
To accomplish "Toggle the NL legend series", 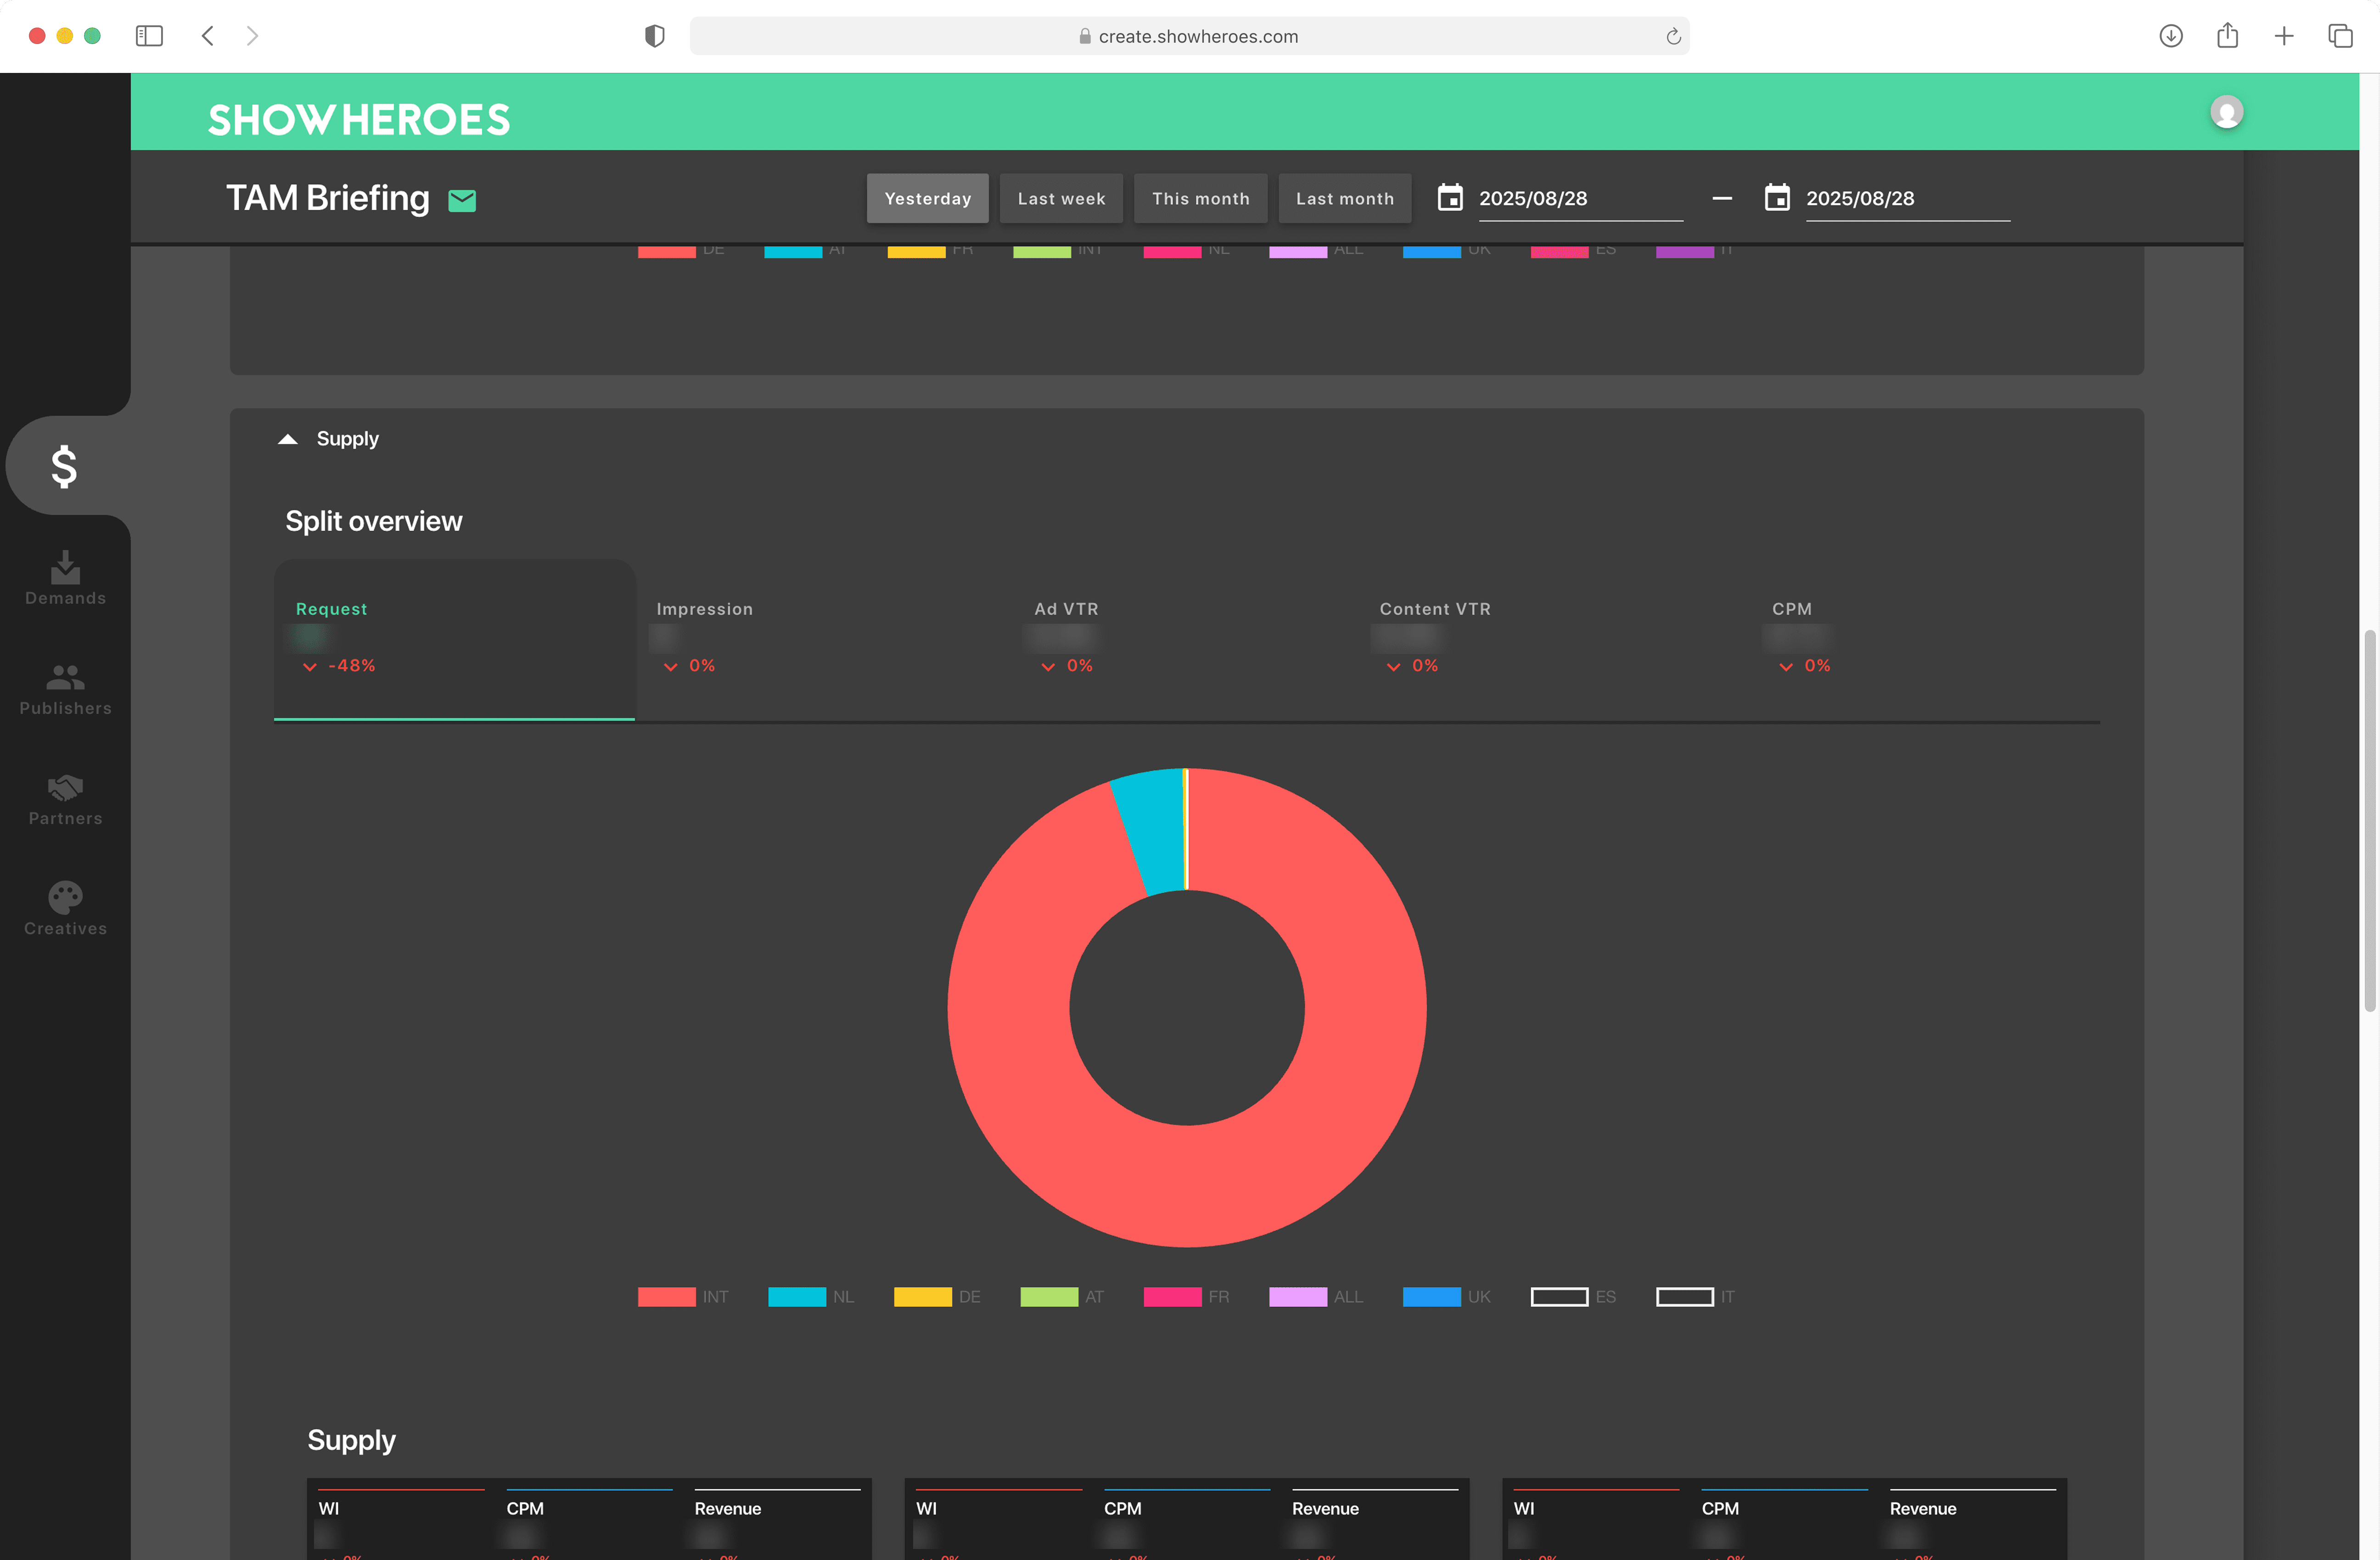I will point(796,1297).
